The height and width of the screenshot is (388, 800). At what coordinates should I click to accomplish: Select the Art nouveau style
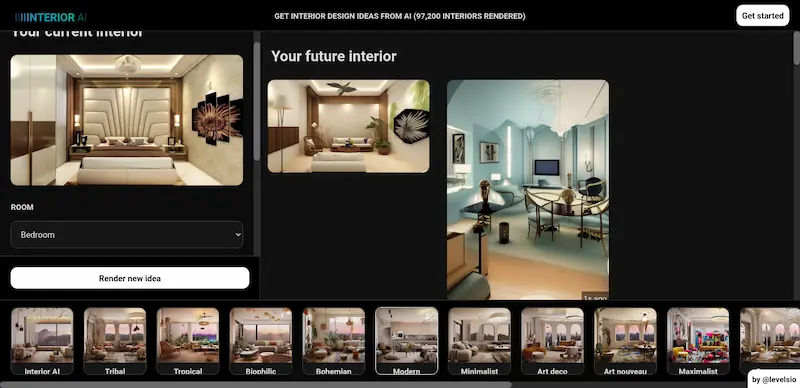625,341
